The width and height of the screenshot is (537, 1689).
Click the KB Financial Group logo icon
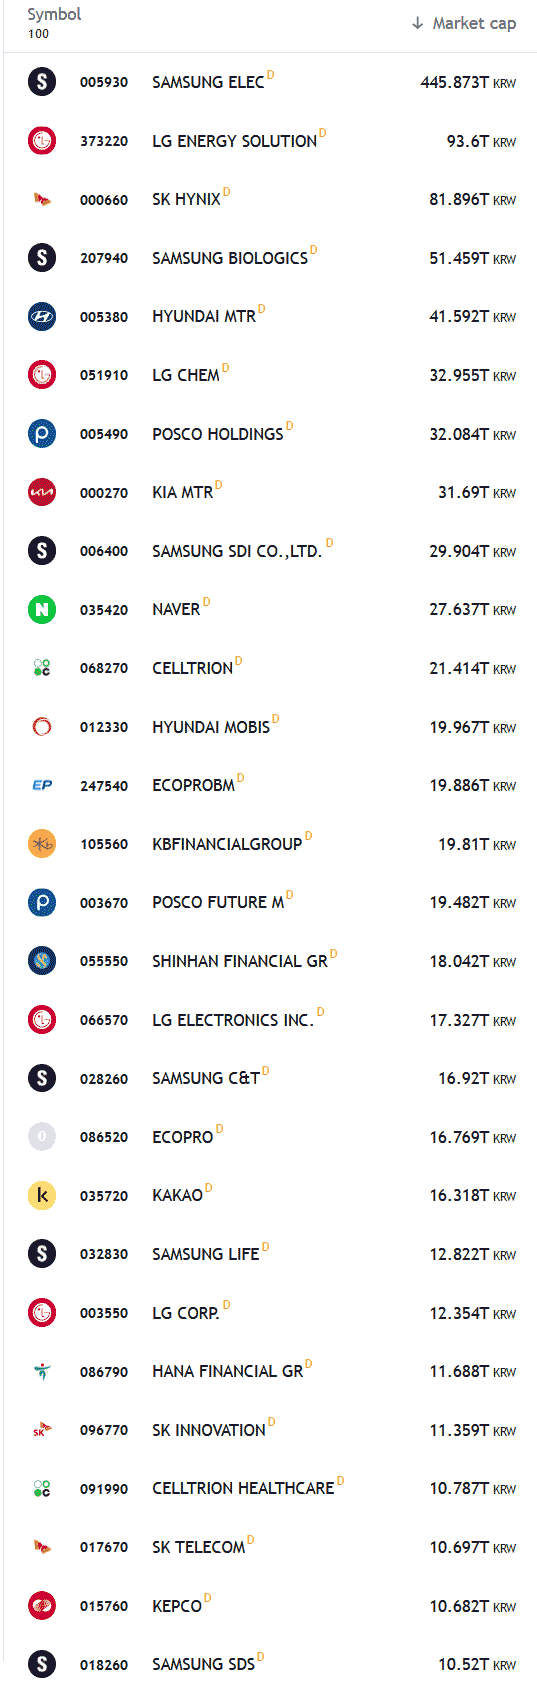(42, 844)
